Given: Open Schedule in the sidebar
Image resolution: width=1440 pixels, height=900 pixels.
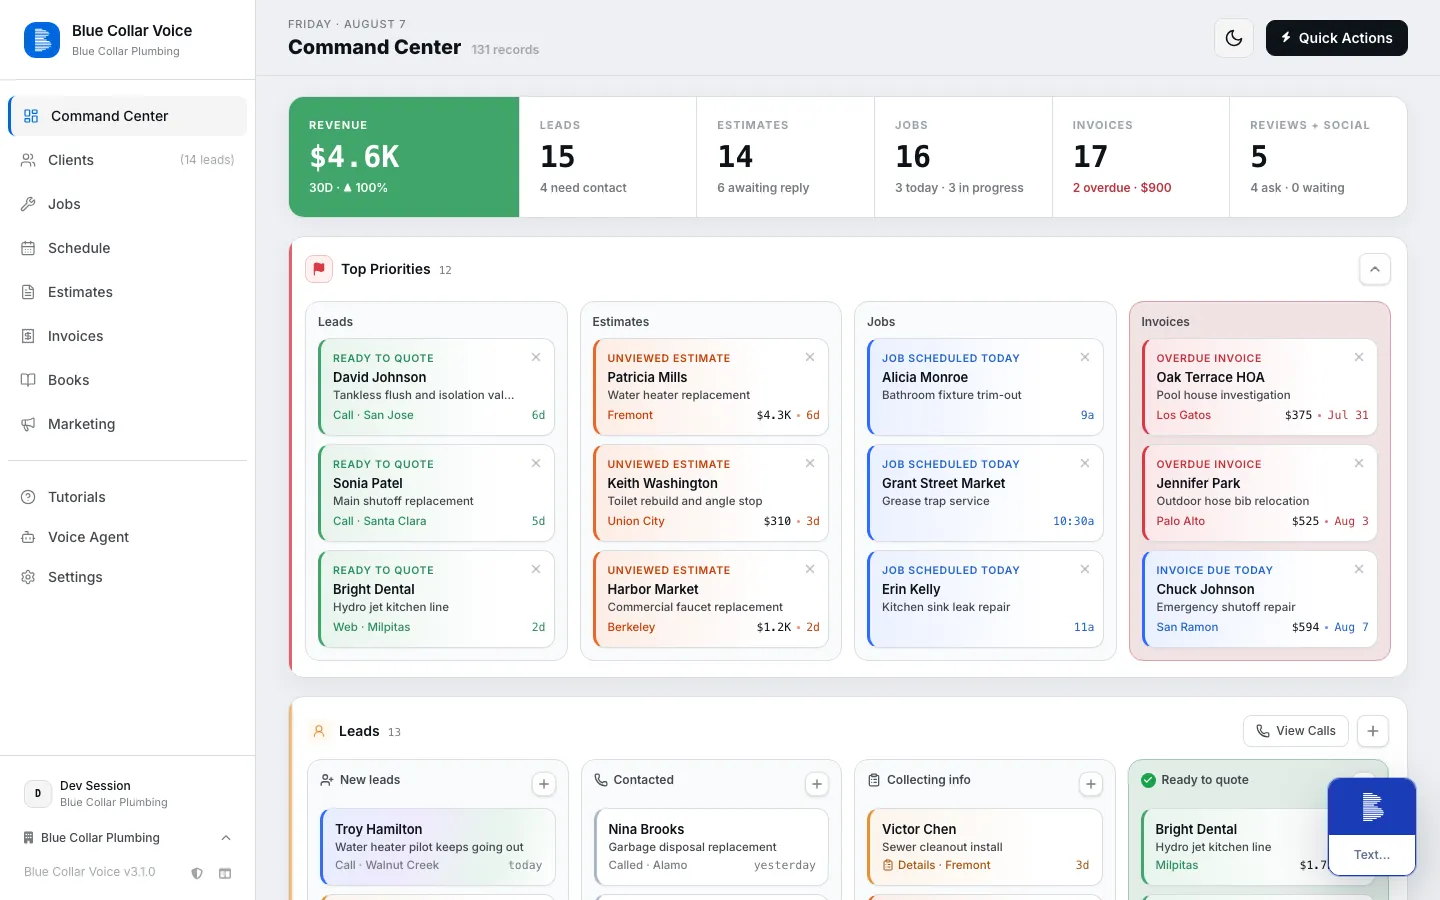Looking at the screenshot, I should pos(127,248).
